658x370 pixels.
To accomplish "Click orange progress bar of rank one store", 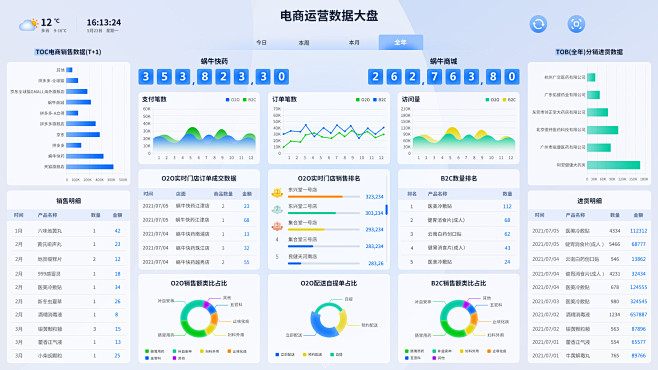I will [x=315, y=196].
